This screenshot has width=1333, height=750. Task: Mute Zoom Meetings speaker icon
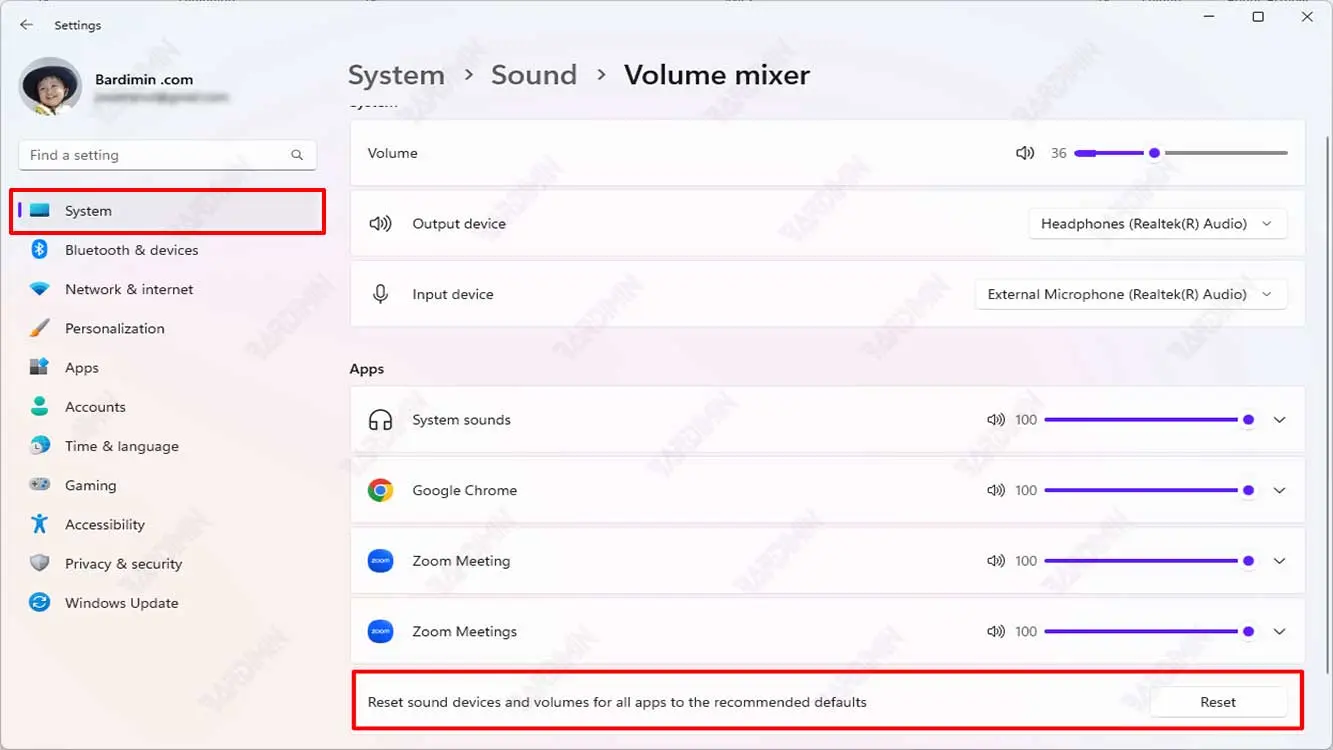click(995, 632)
